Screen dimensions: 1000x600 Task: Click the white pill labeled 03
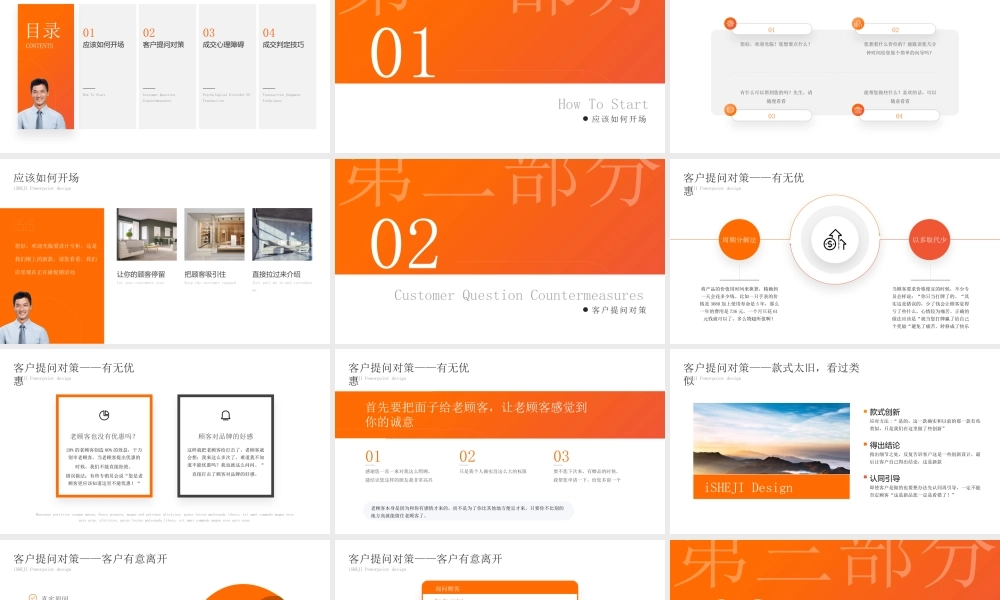coord(772,115)
